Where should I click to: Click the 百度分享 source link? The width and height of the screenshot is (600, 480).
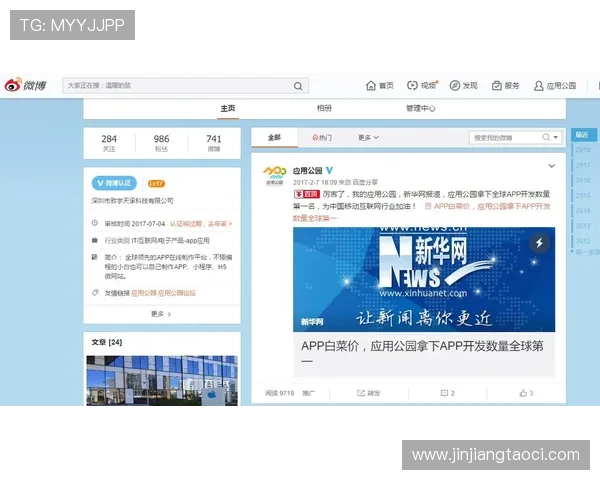[x=365, y=182]
